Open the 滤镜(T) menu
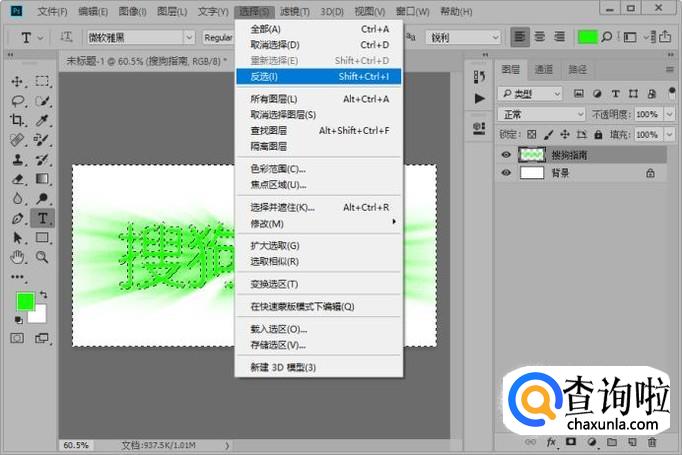682x455 pixels. tap(295, 11)
